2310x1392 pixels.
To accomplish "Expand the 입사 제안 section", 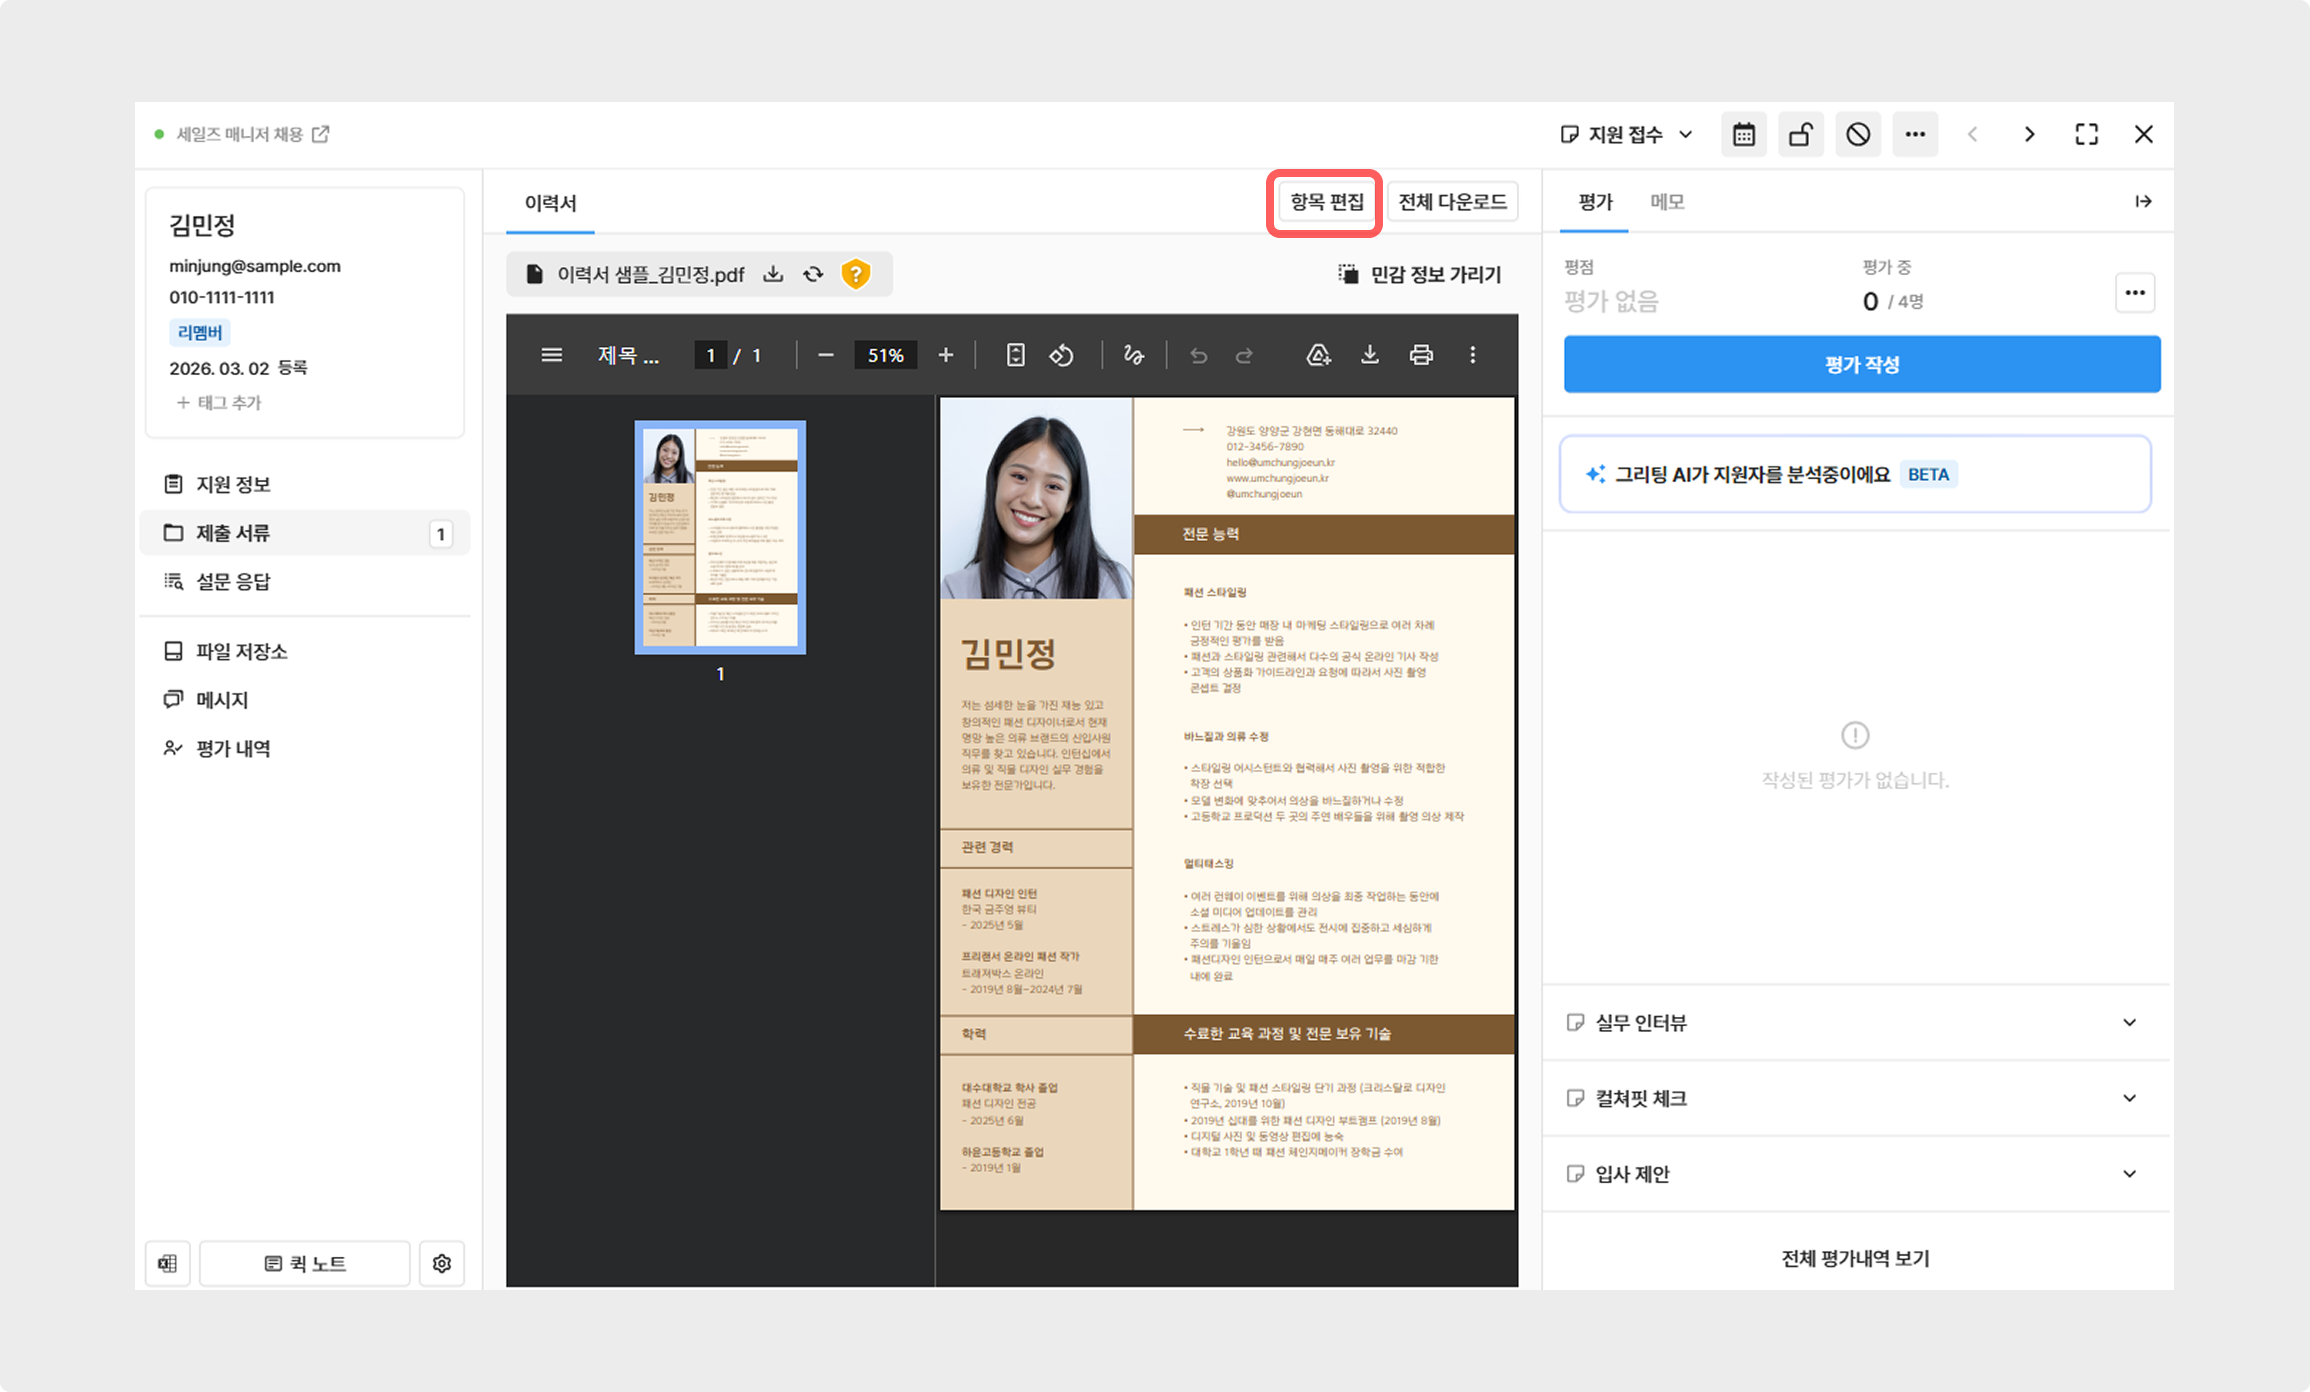I will click(1856, 1174).
